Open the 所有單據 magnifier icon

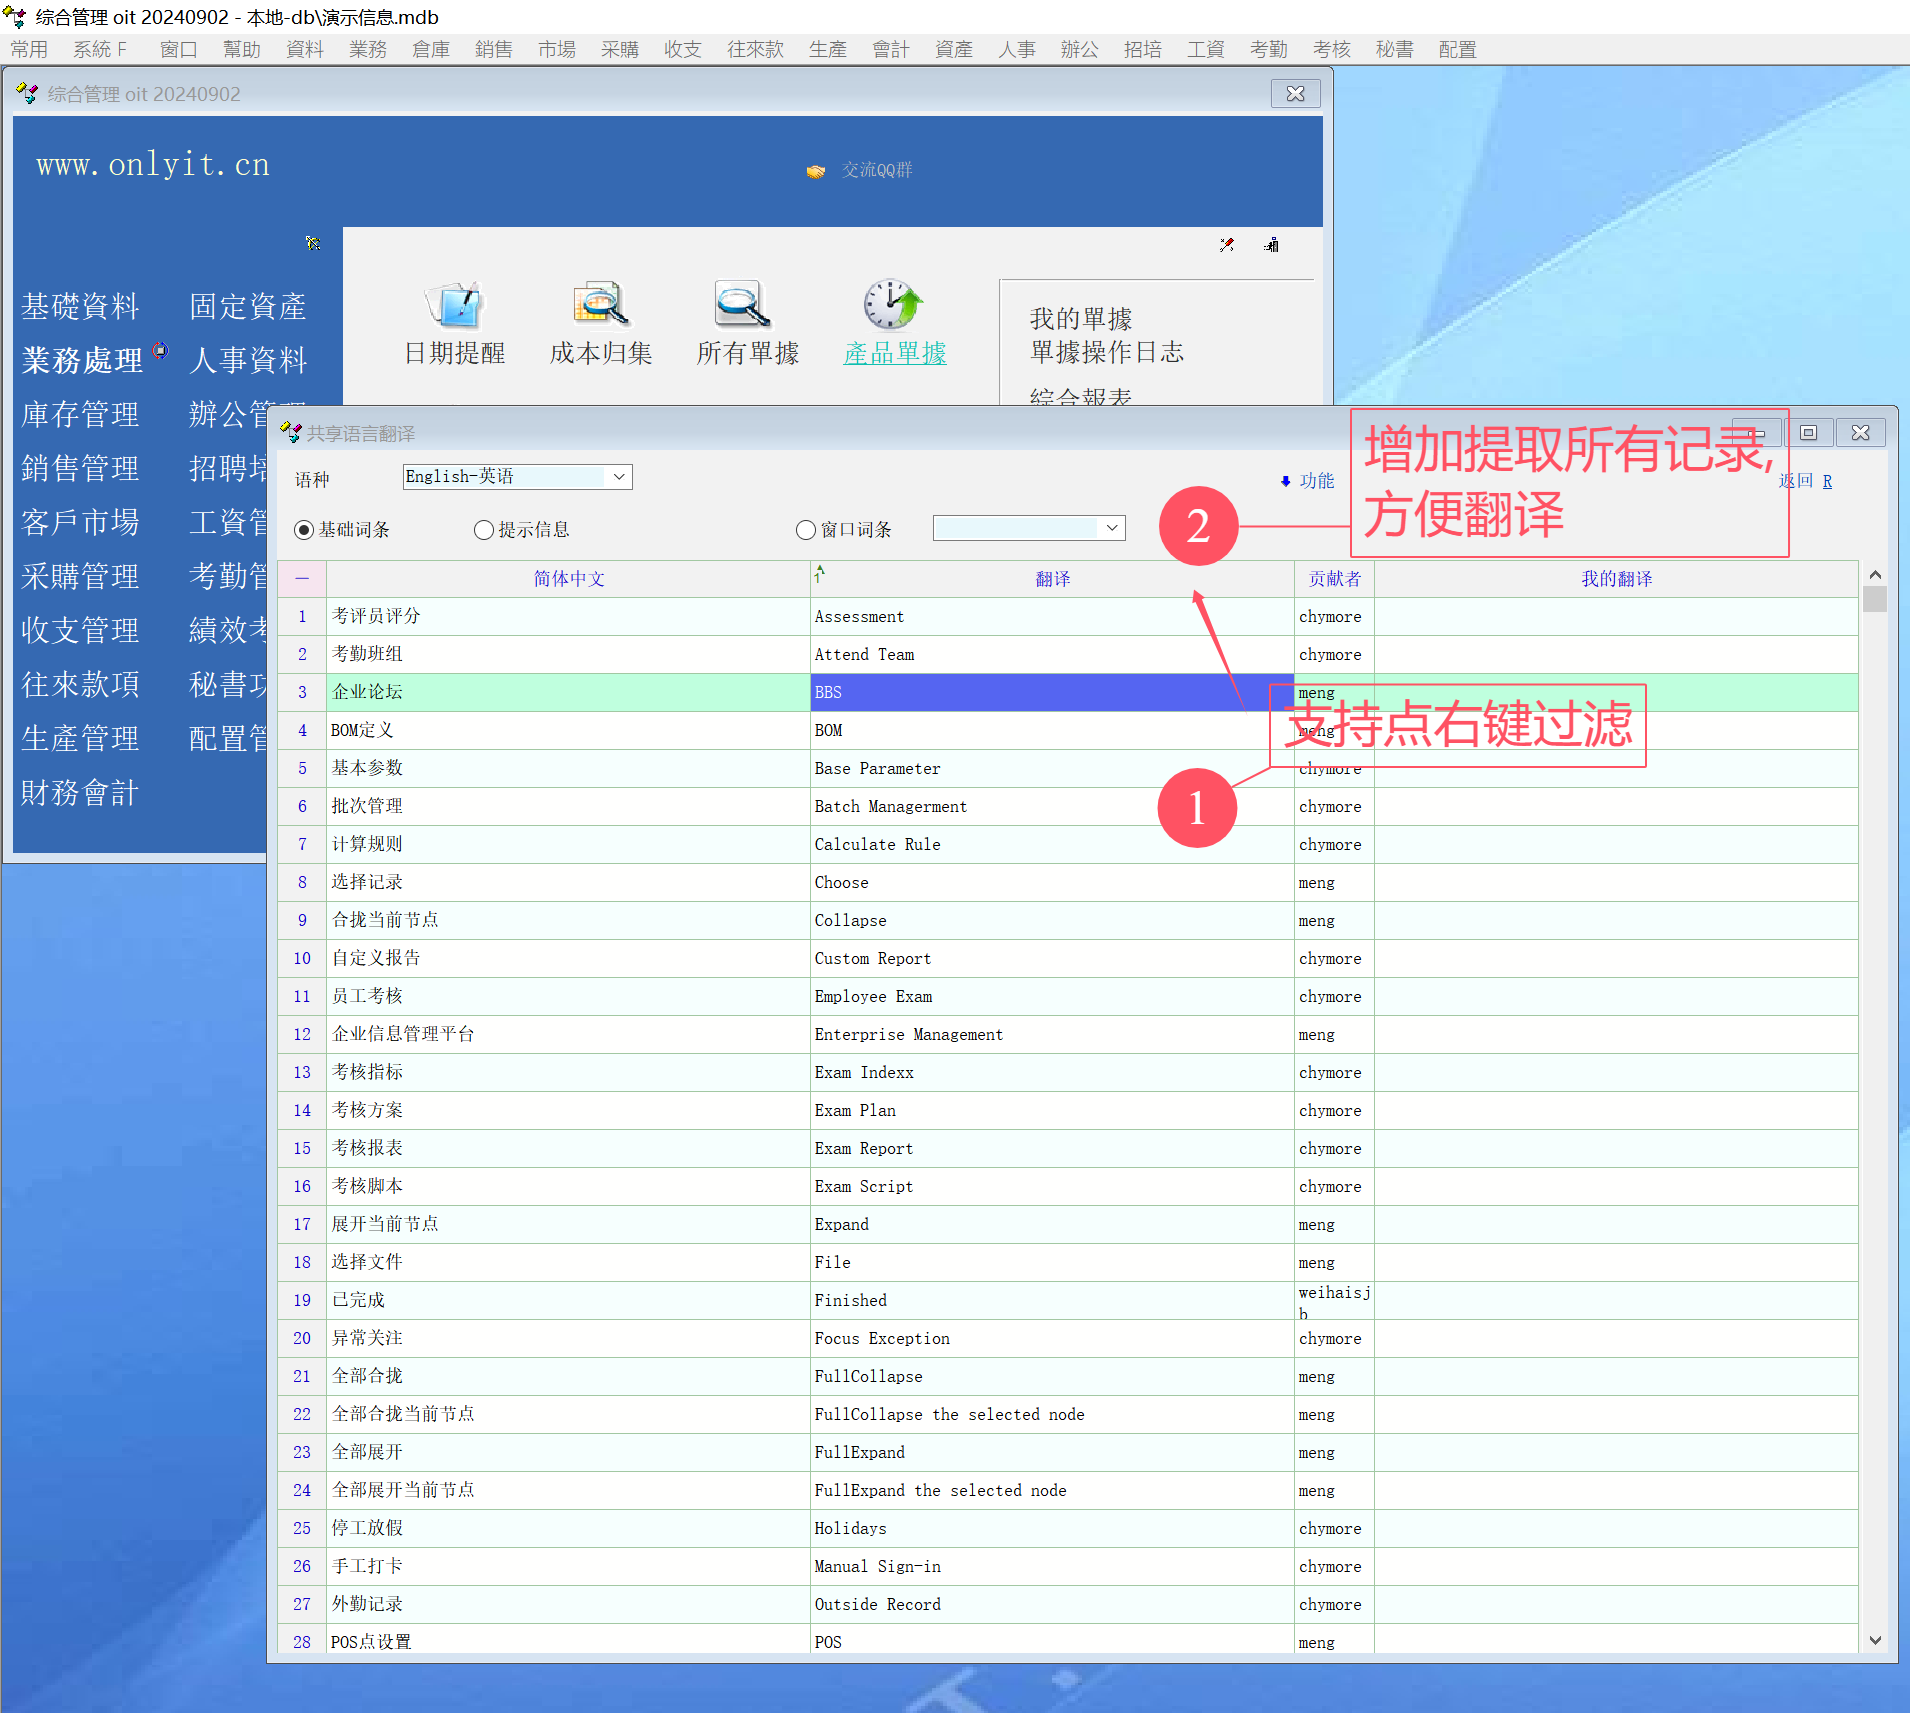(x=743, y=305)
